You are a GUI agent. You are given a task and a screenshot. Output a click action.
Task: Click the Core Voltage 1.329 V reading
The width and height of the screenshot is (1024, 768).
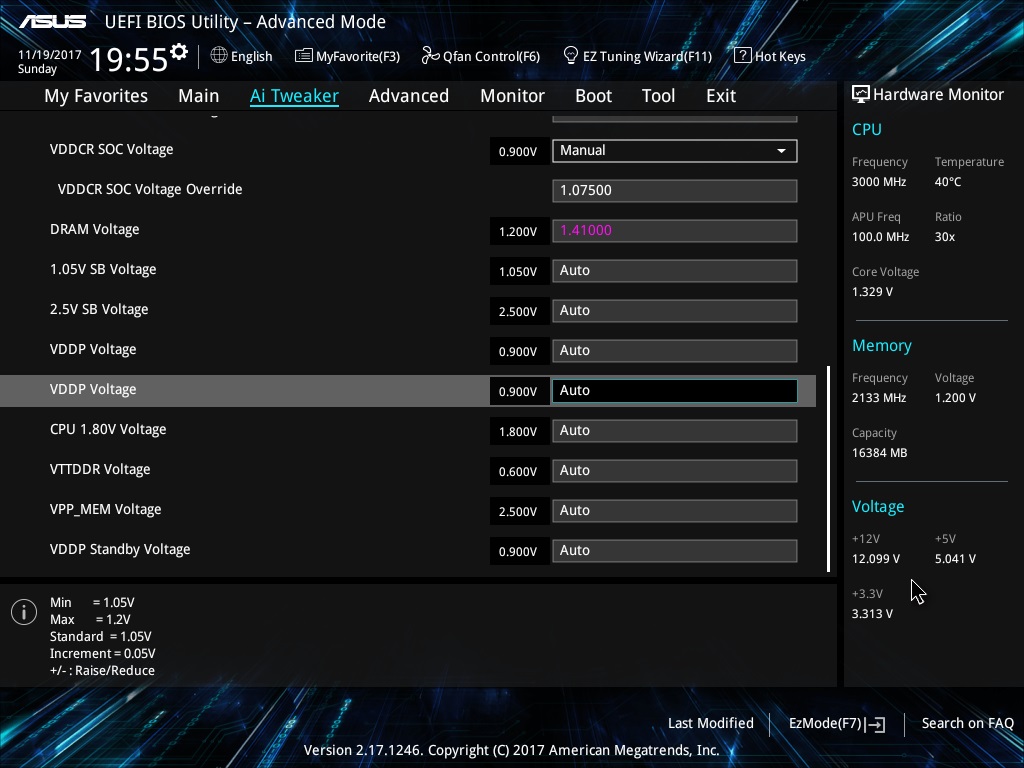tap(872, 291)
